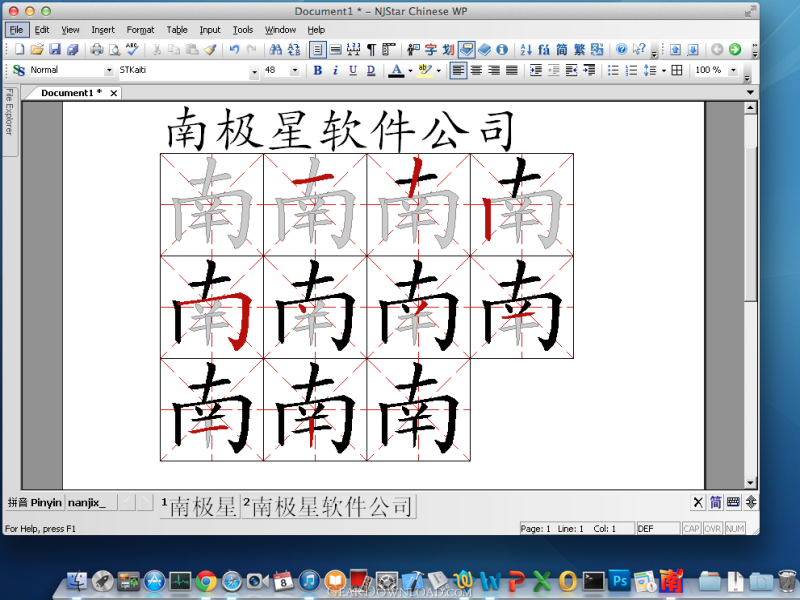Screen dimensions: 800x600
Task: Click the Save All icon
Action: pos(72,49)
